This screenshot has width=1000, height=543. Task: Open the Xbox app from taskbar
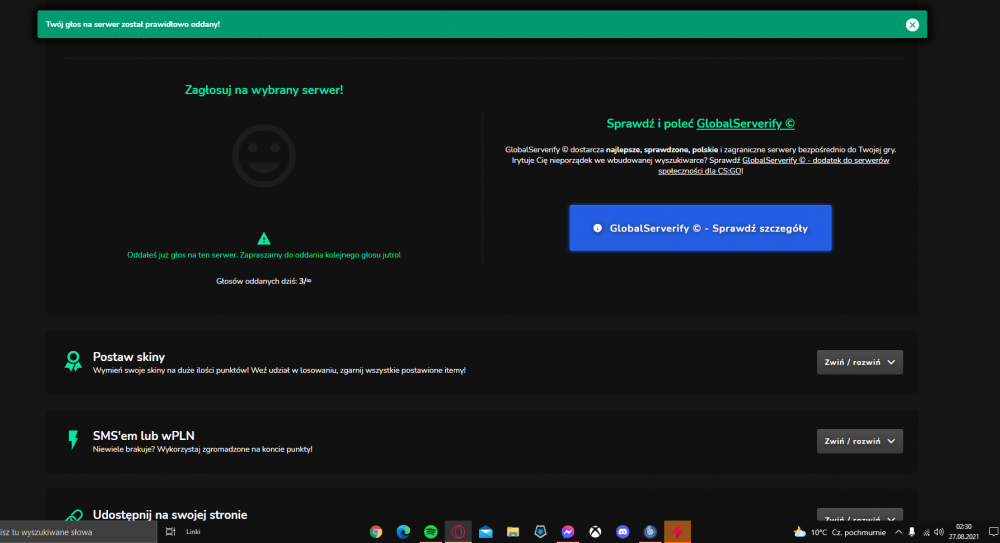pyautogui.click(x=595, y=532)
